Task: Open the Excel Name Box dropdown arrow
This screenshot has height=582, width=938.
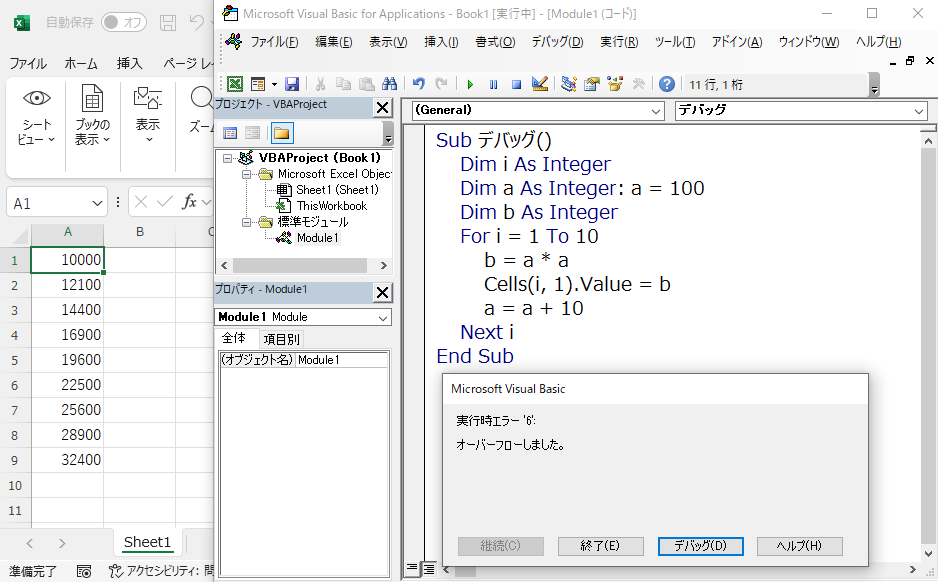Action: tap(98, 203)
